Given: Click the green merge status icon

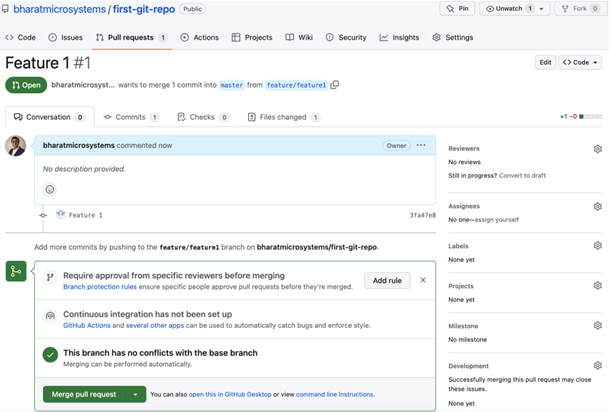Looking at the screenshot, I should pyautogui.click(x=16, y=271).
